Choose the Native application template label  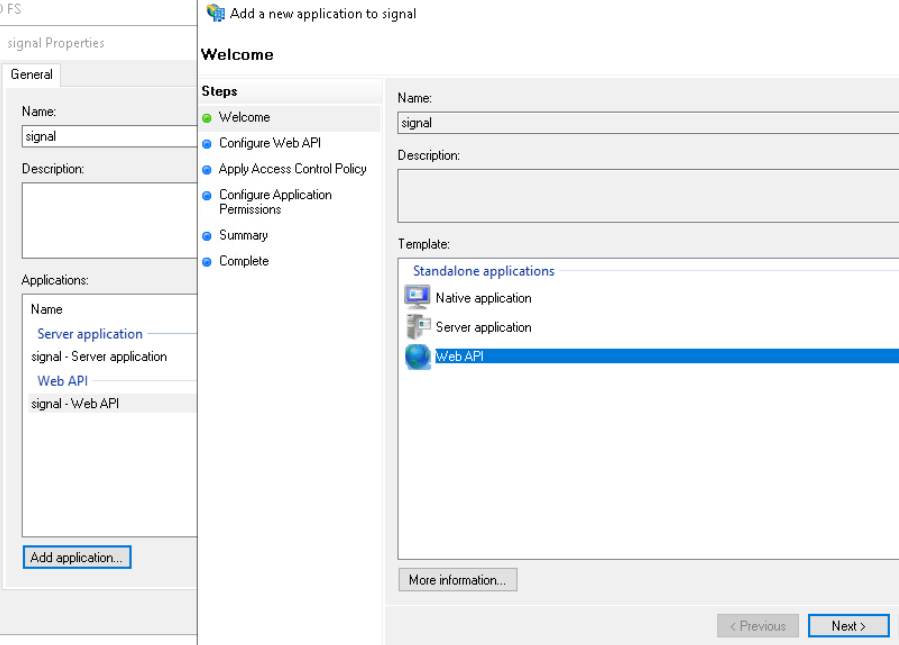point(483,298)
